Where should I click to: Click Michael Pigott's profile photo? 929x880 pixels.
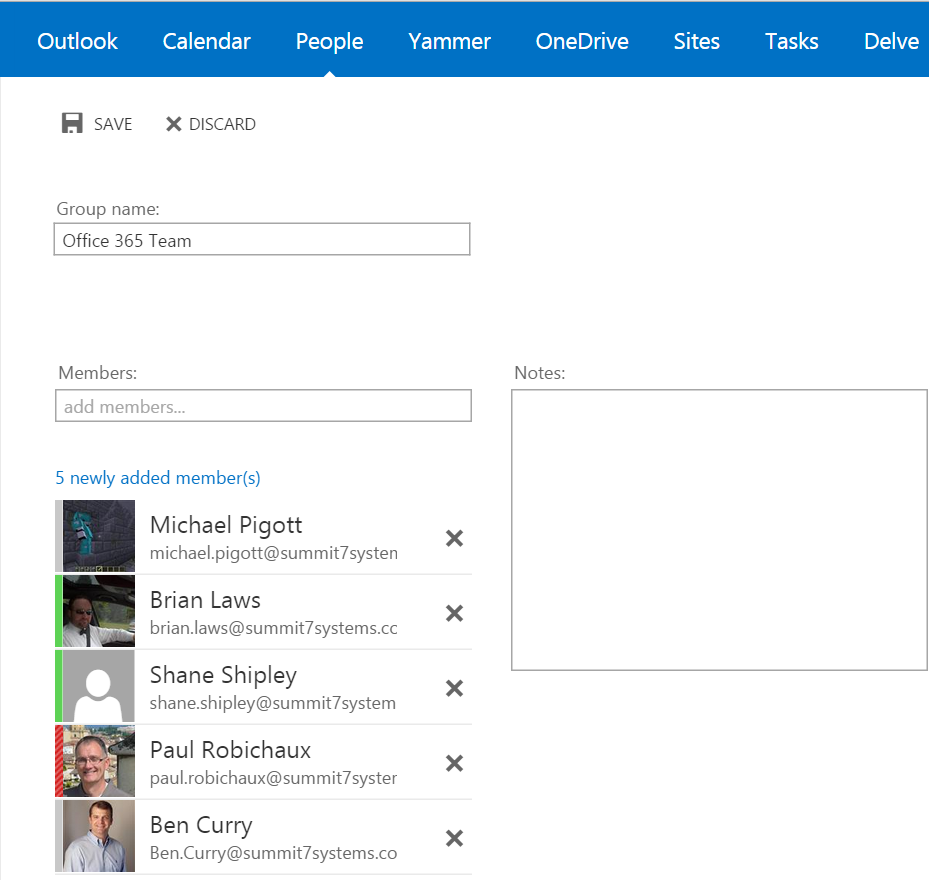[x=98, y=536]
